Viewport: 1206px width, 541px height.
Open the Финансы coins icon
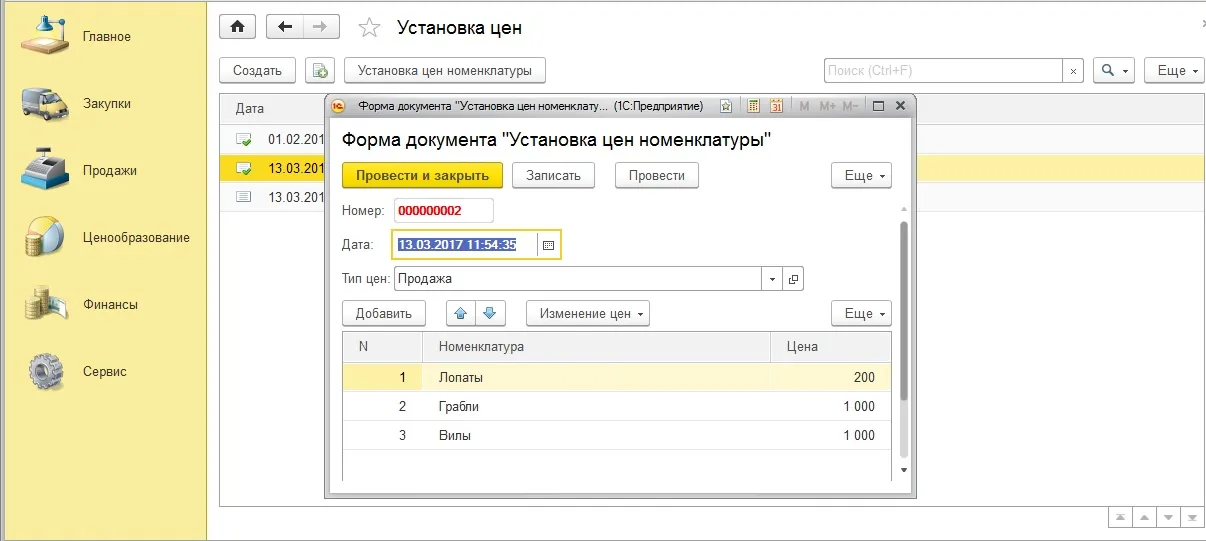(44, 305)
